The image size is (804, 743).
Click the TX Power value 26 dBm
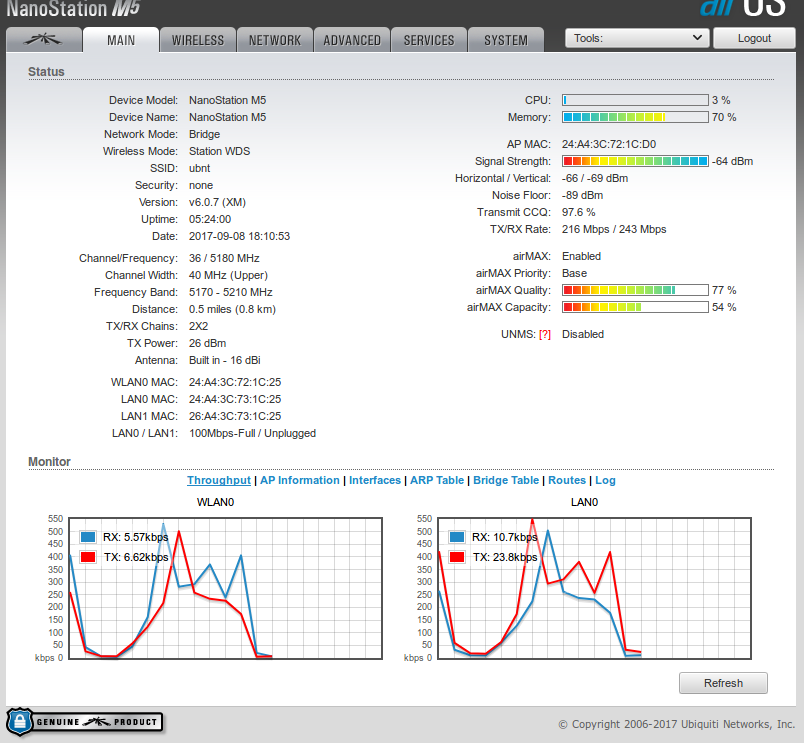[x=207, y=343]
